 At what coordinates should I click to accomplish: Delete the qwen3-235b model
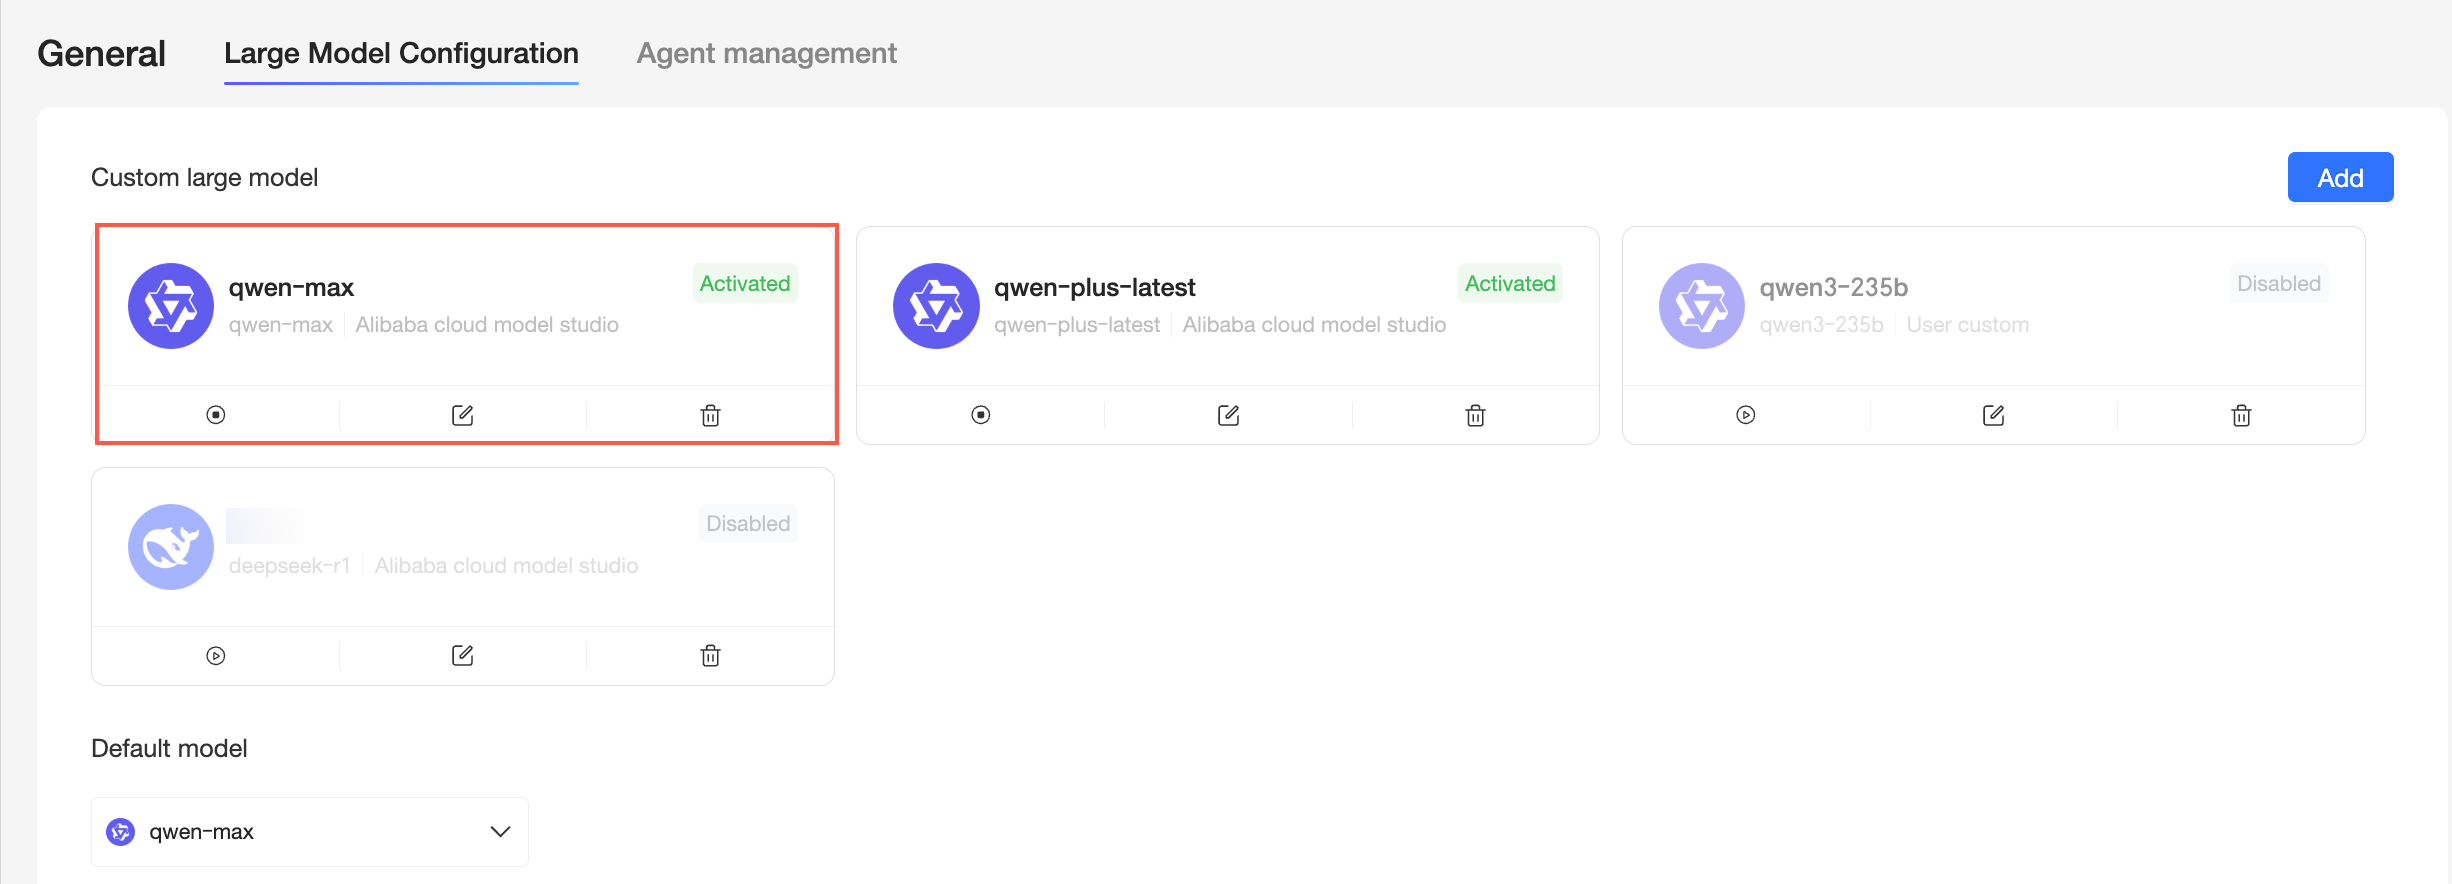[x=2242, y=415]
